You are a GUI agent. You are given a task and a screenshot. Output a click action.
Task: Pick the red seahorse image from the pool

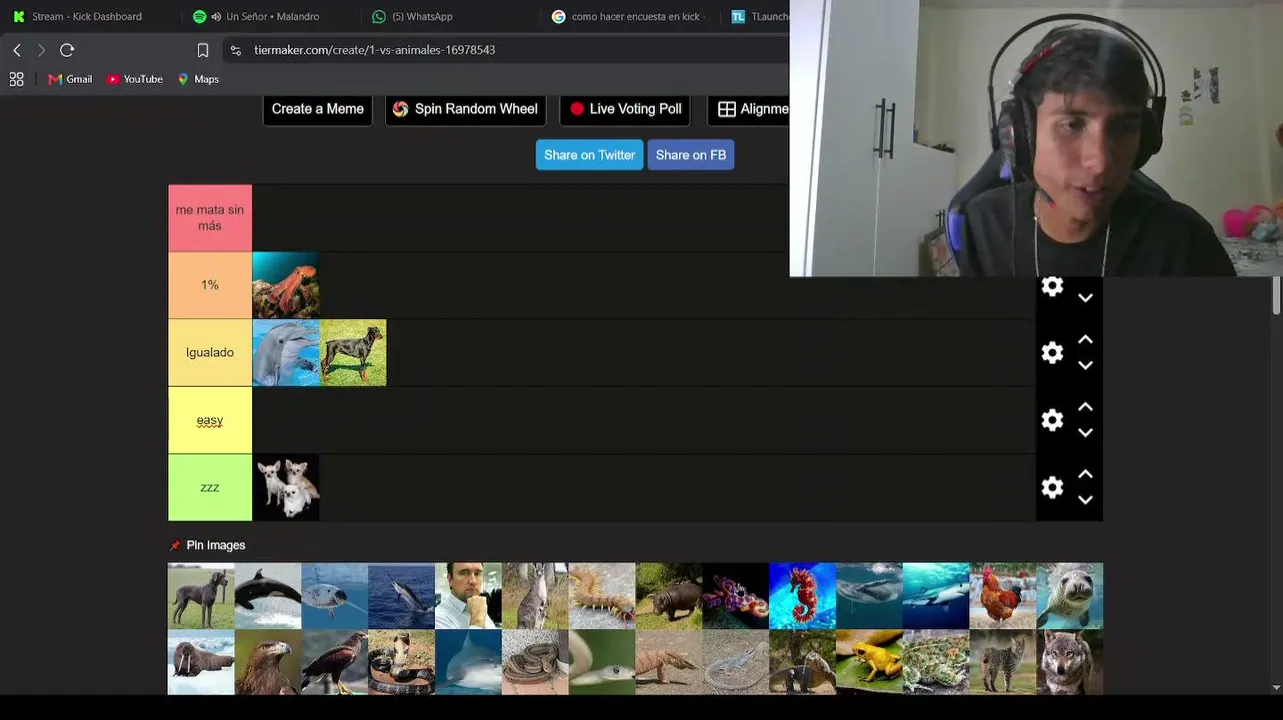pyautogui.click(x=802, y=596)
